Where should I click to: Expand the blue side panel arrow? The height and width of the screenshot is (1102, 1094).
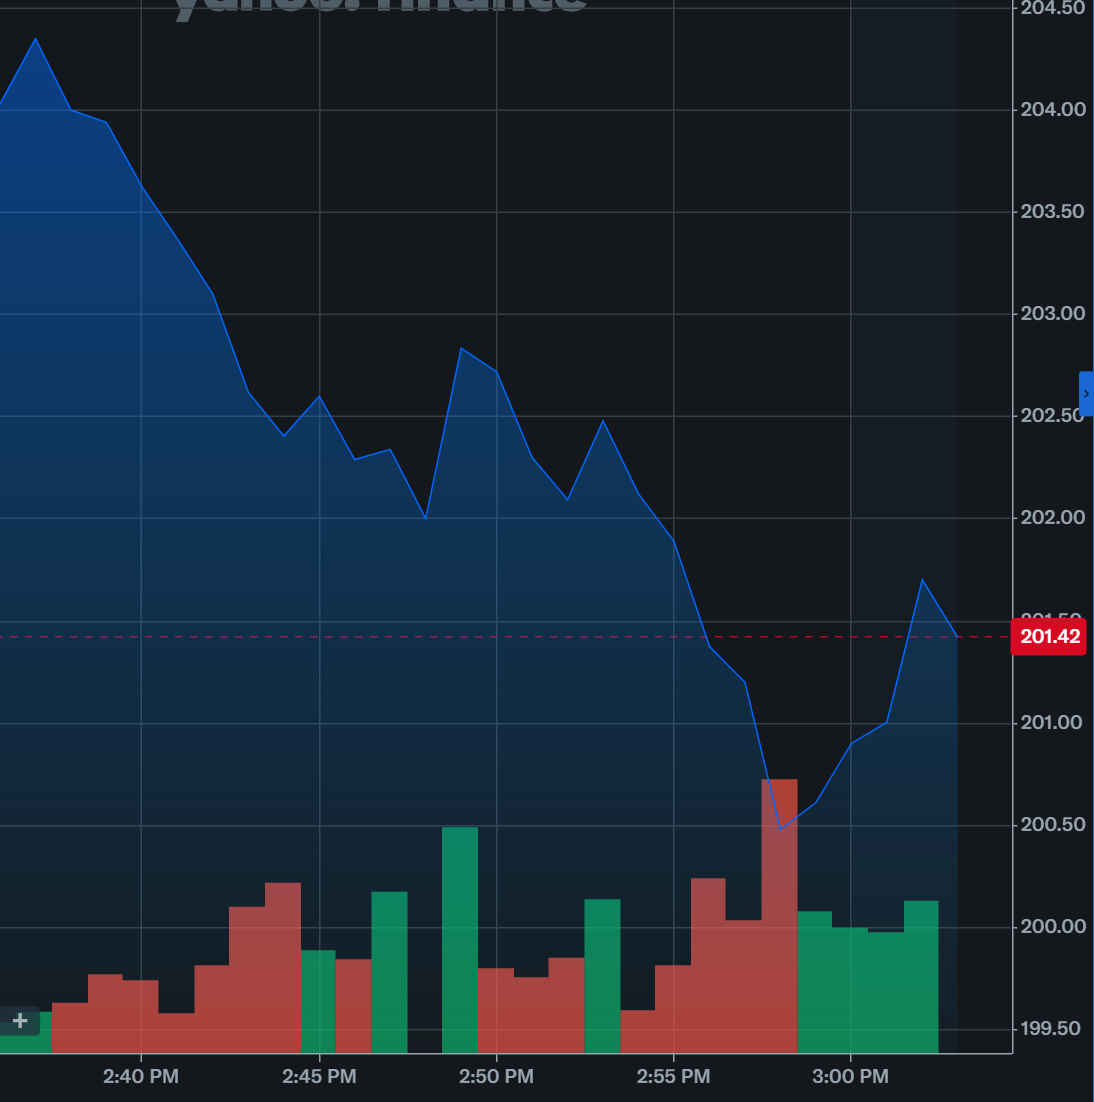click(x=1086, y=394)
